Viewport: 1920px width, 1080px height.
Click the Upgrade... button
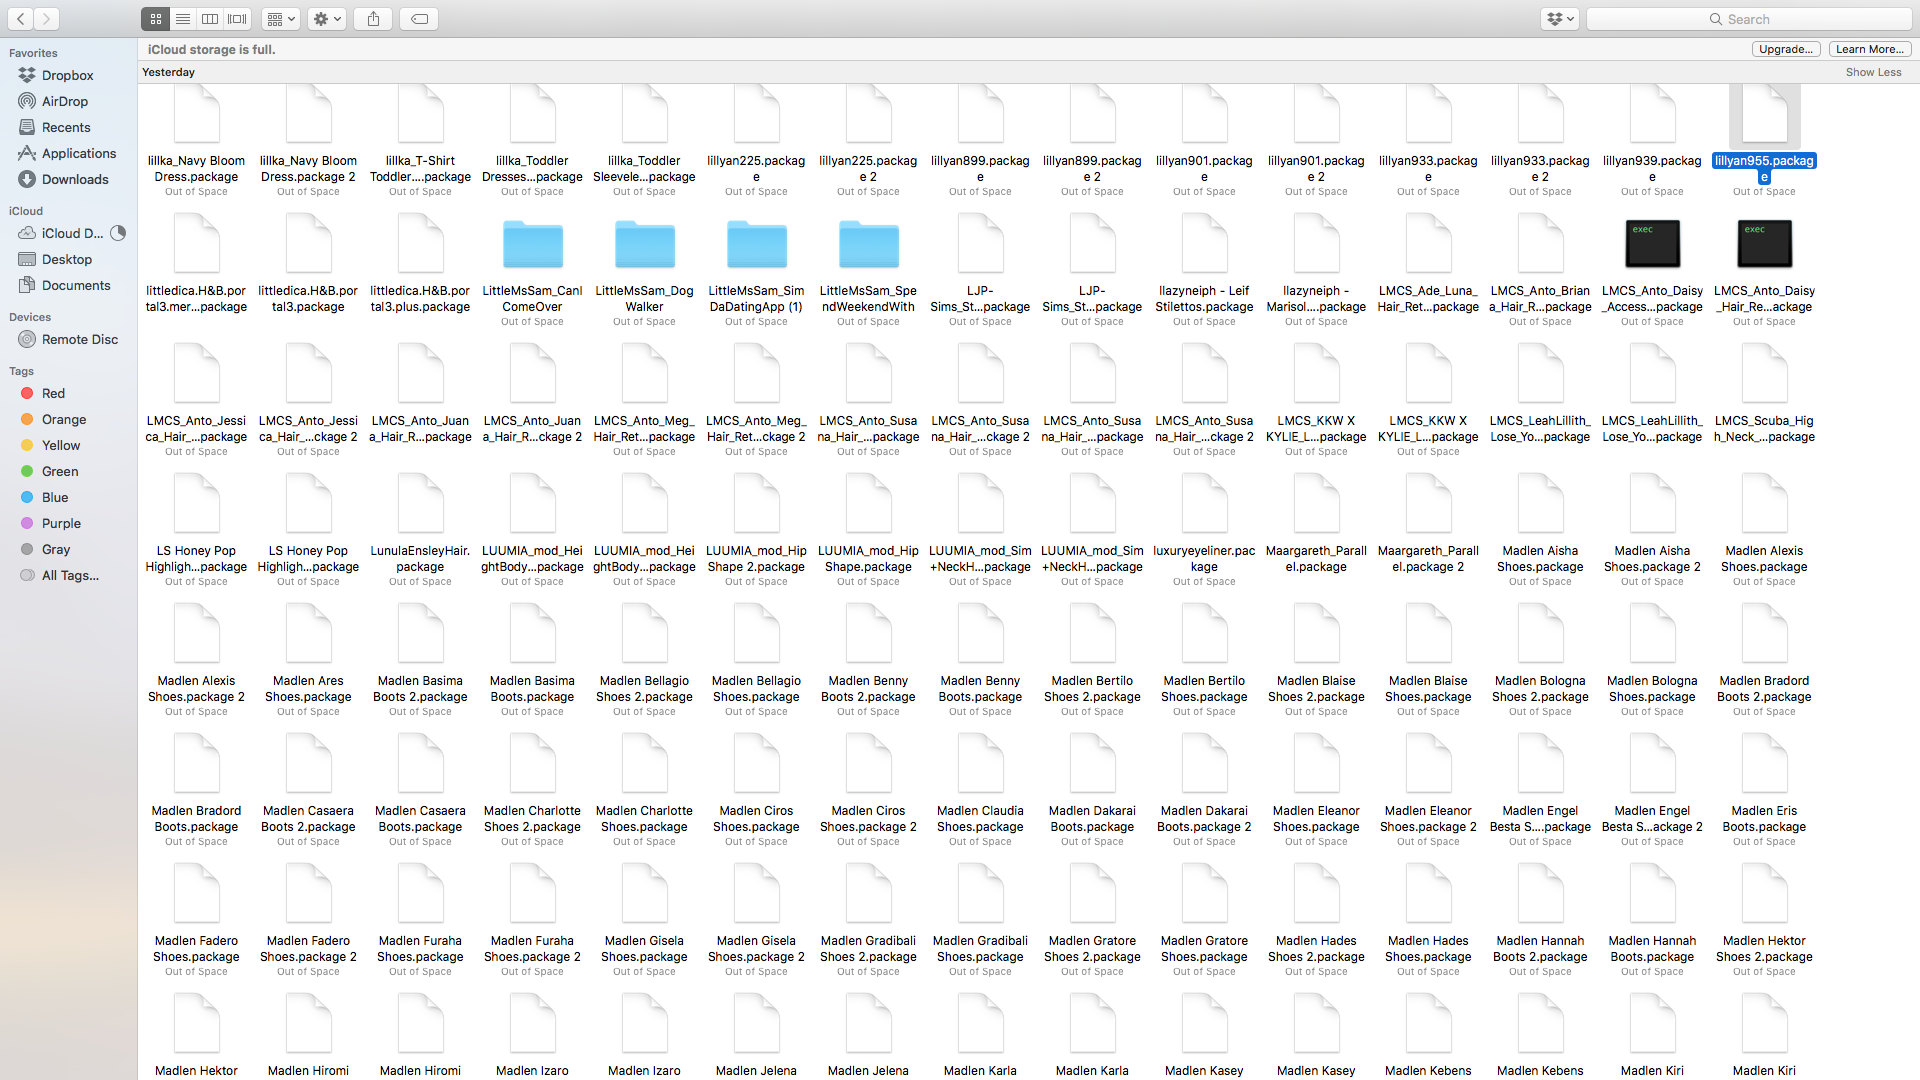point(1786,49)
